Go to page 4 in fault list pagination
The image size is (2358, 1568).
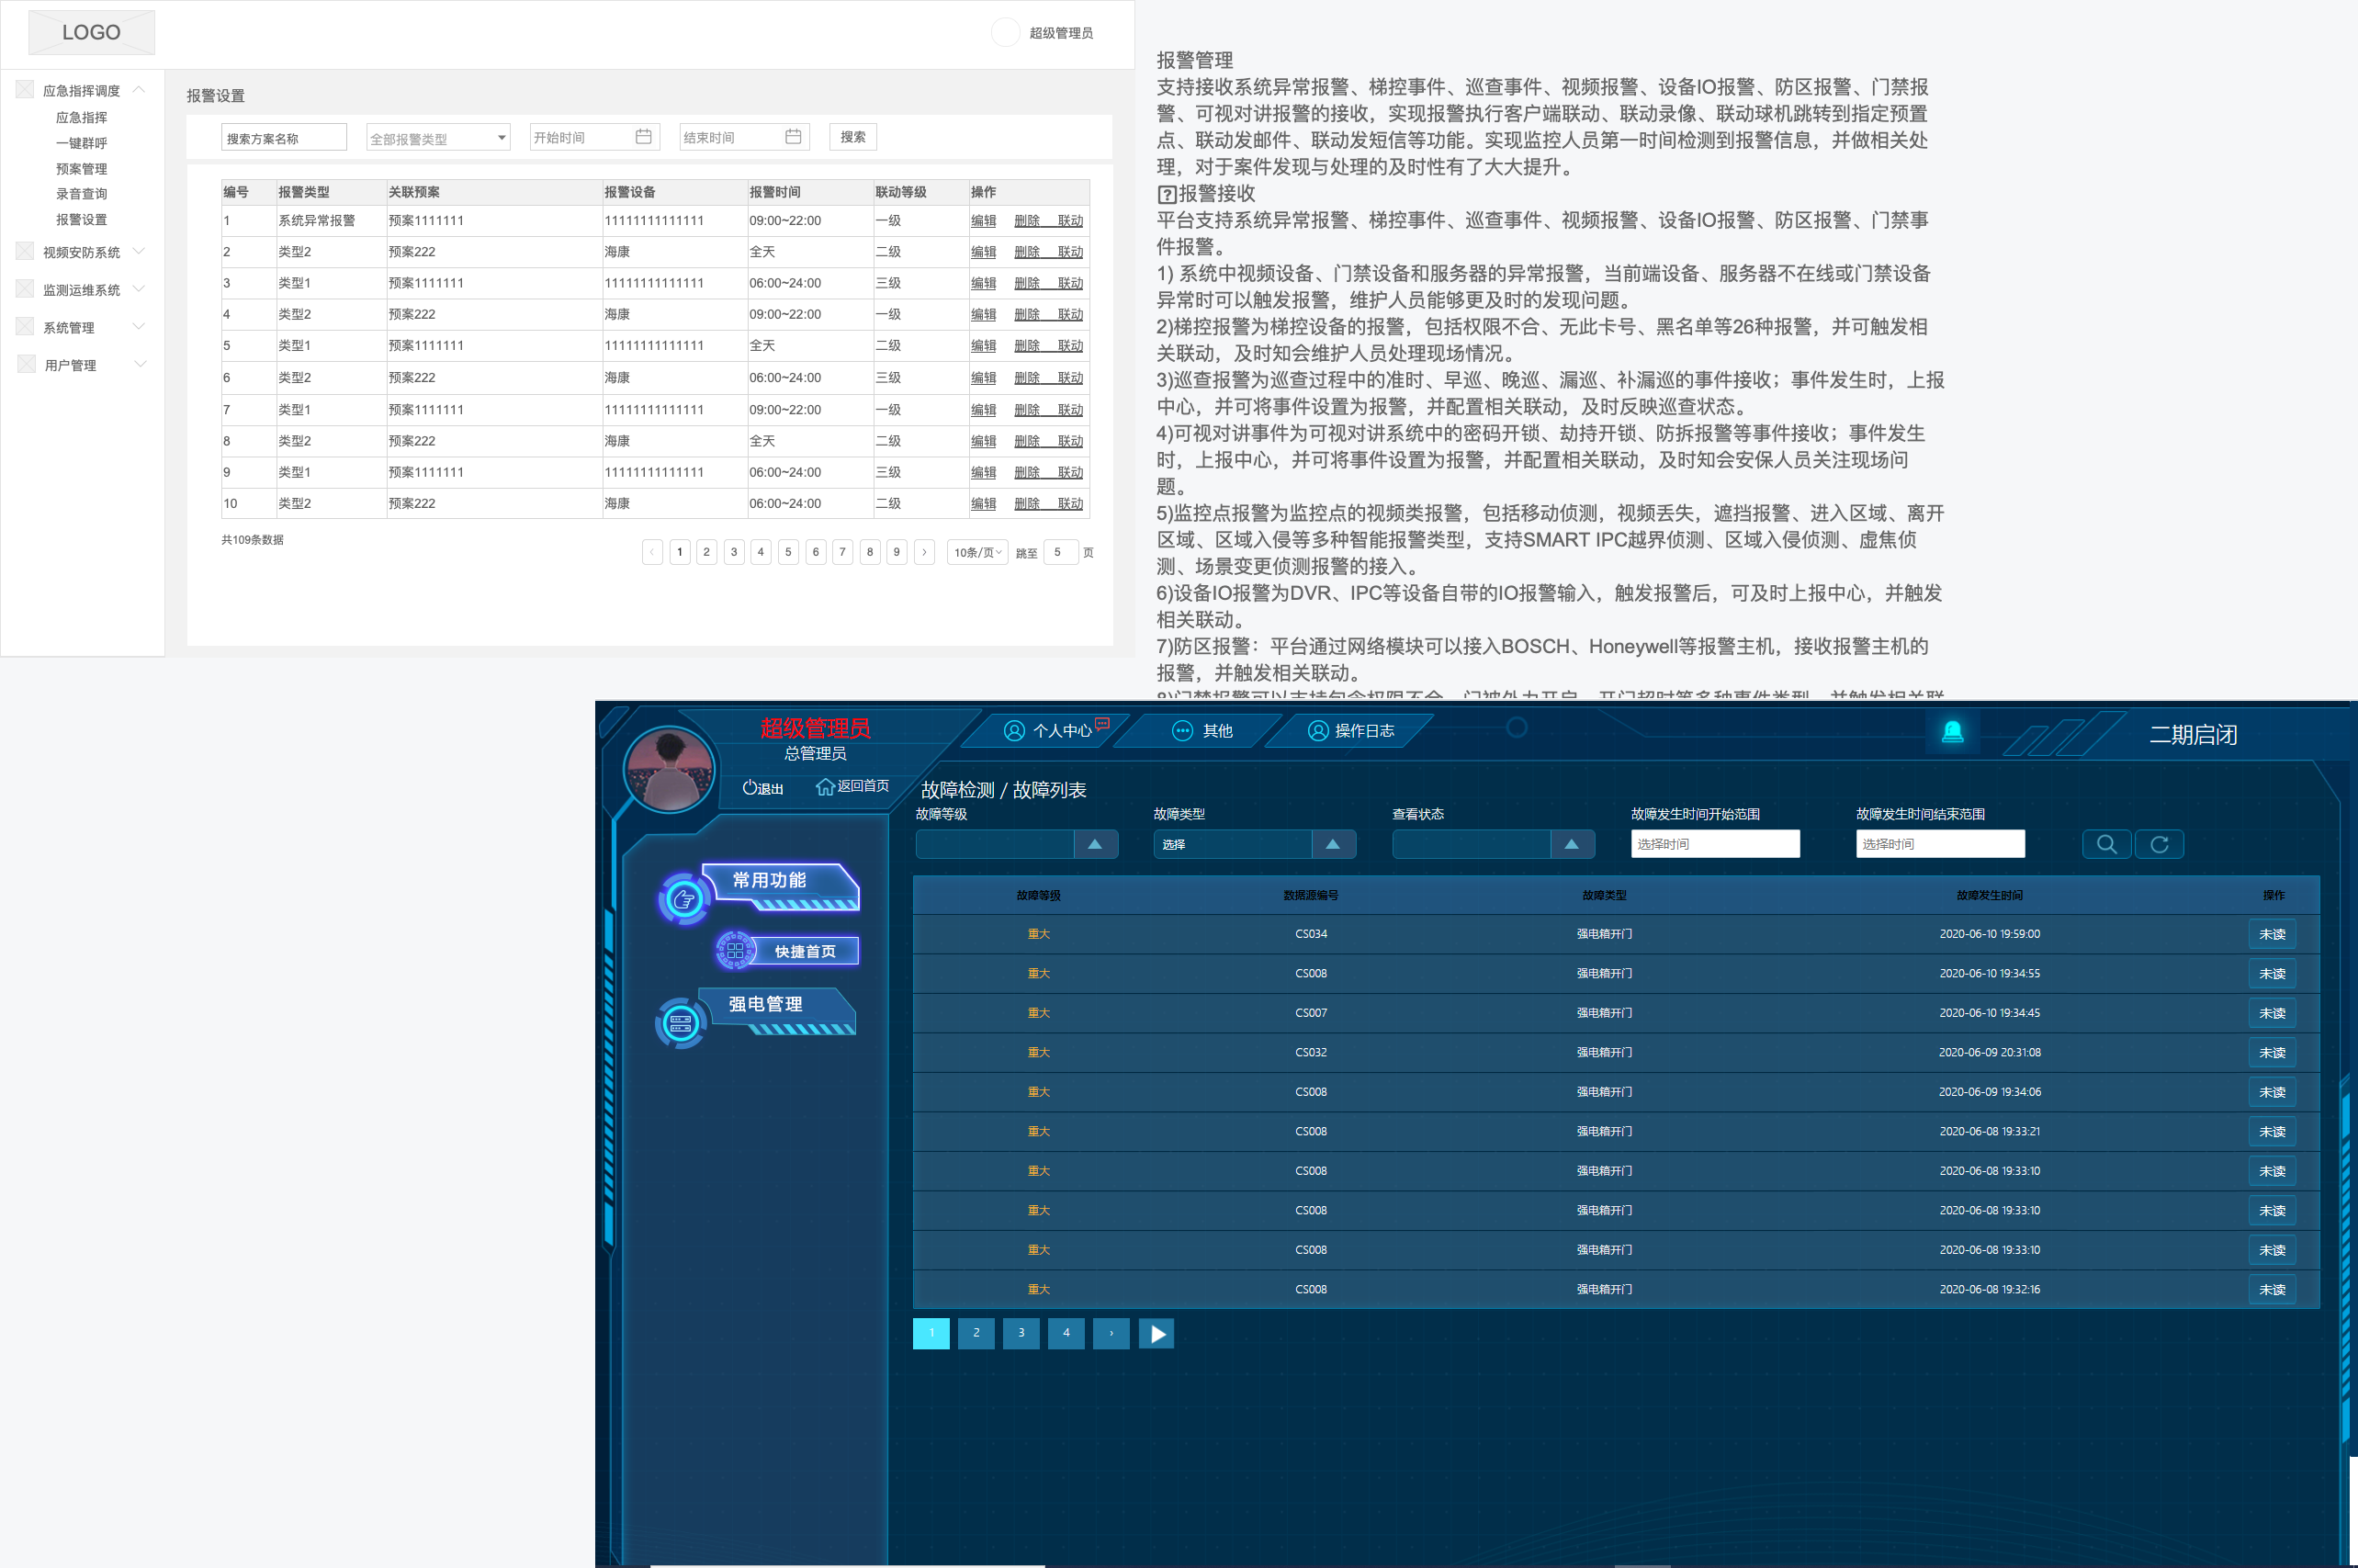tap(1066, 1333)
